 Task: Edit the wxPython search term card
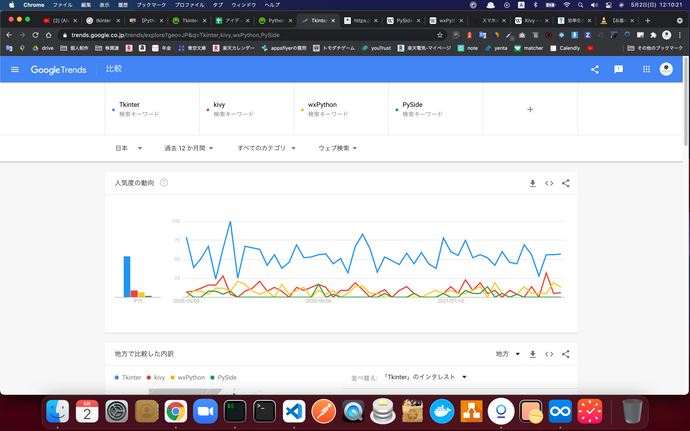[x=341, y=109]
